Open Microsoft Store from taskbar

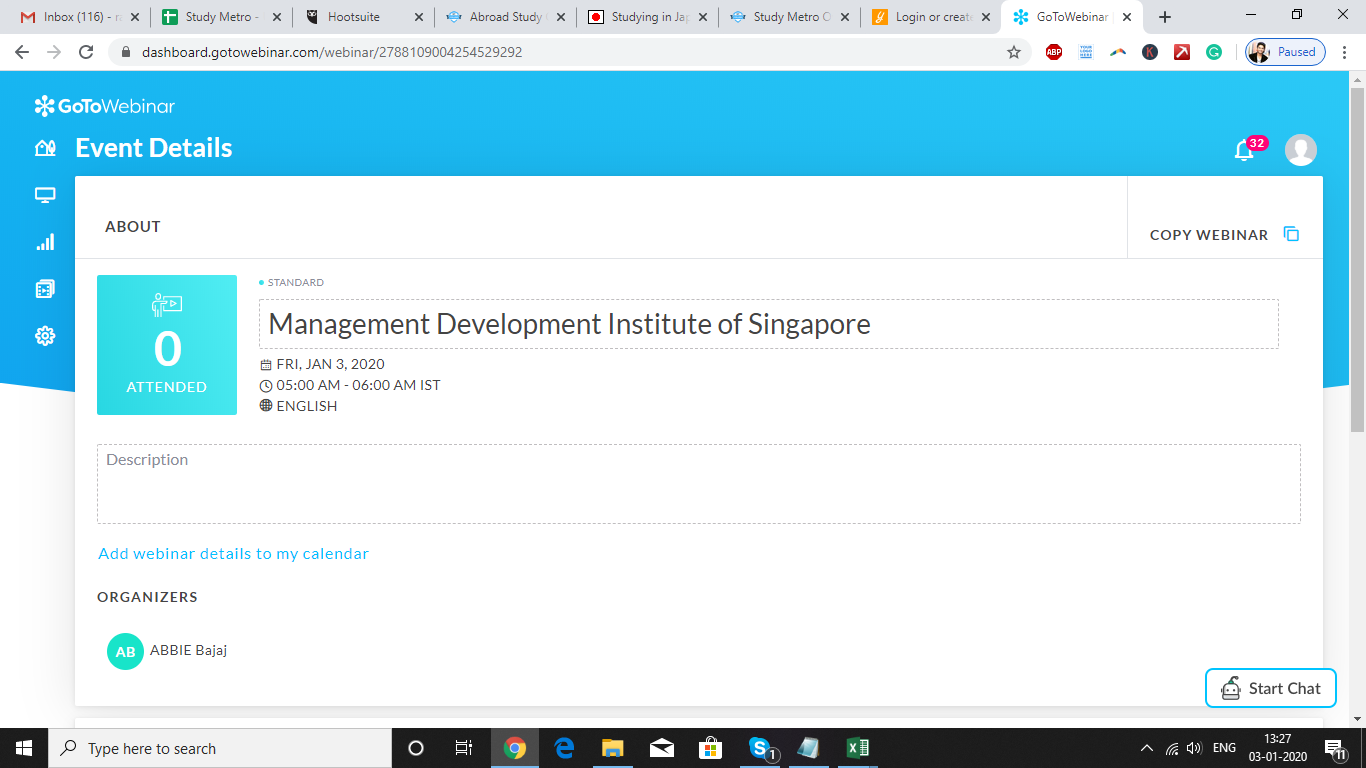(711, 748)
